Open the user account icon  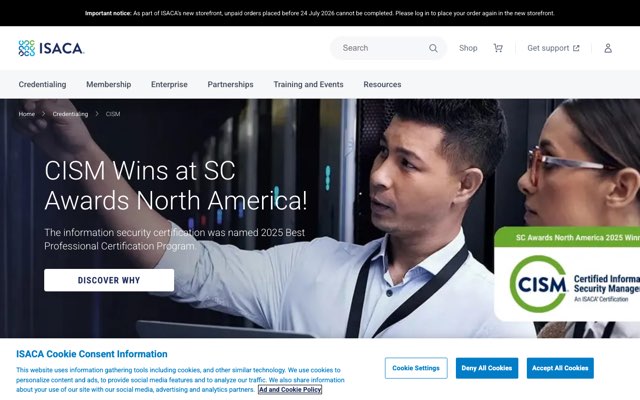click(x=608, y=48)
